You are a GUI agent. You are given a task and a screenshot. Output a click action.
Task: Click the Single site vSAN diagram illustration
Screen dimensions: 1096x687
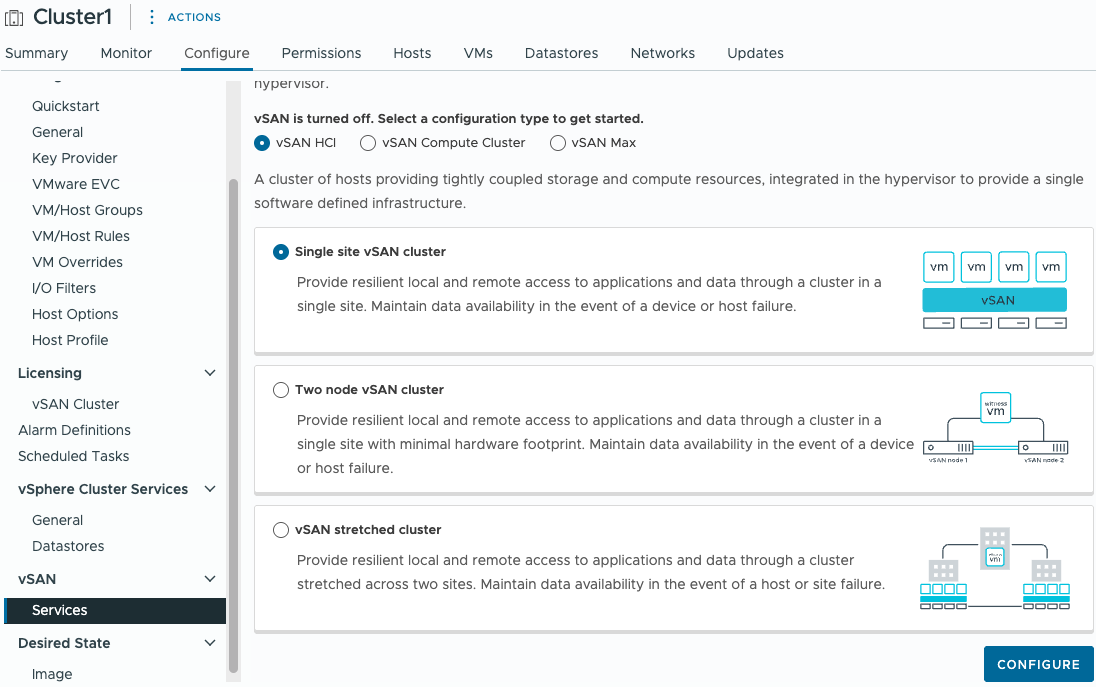[x=995, y=290]
